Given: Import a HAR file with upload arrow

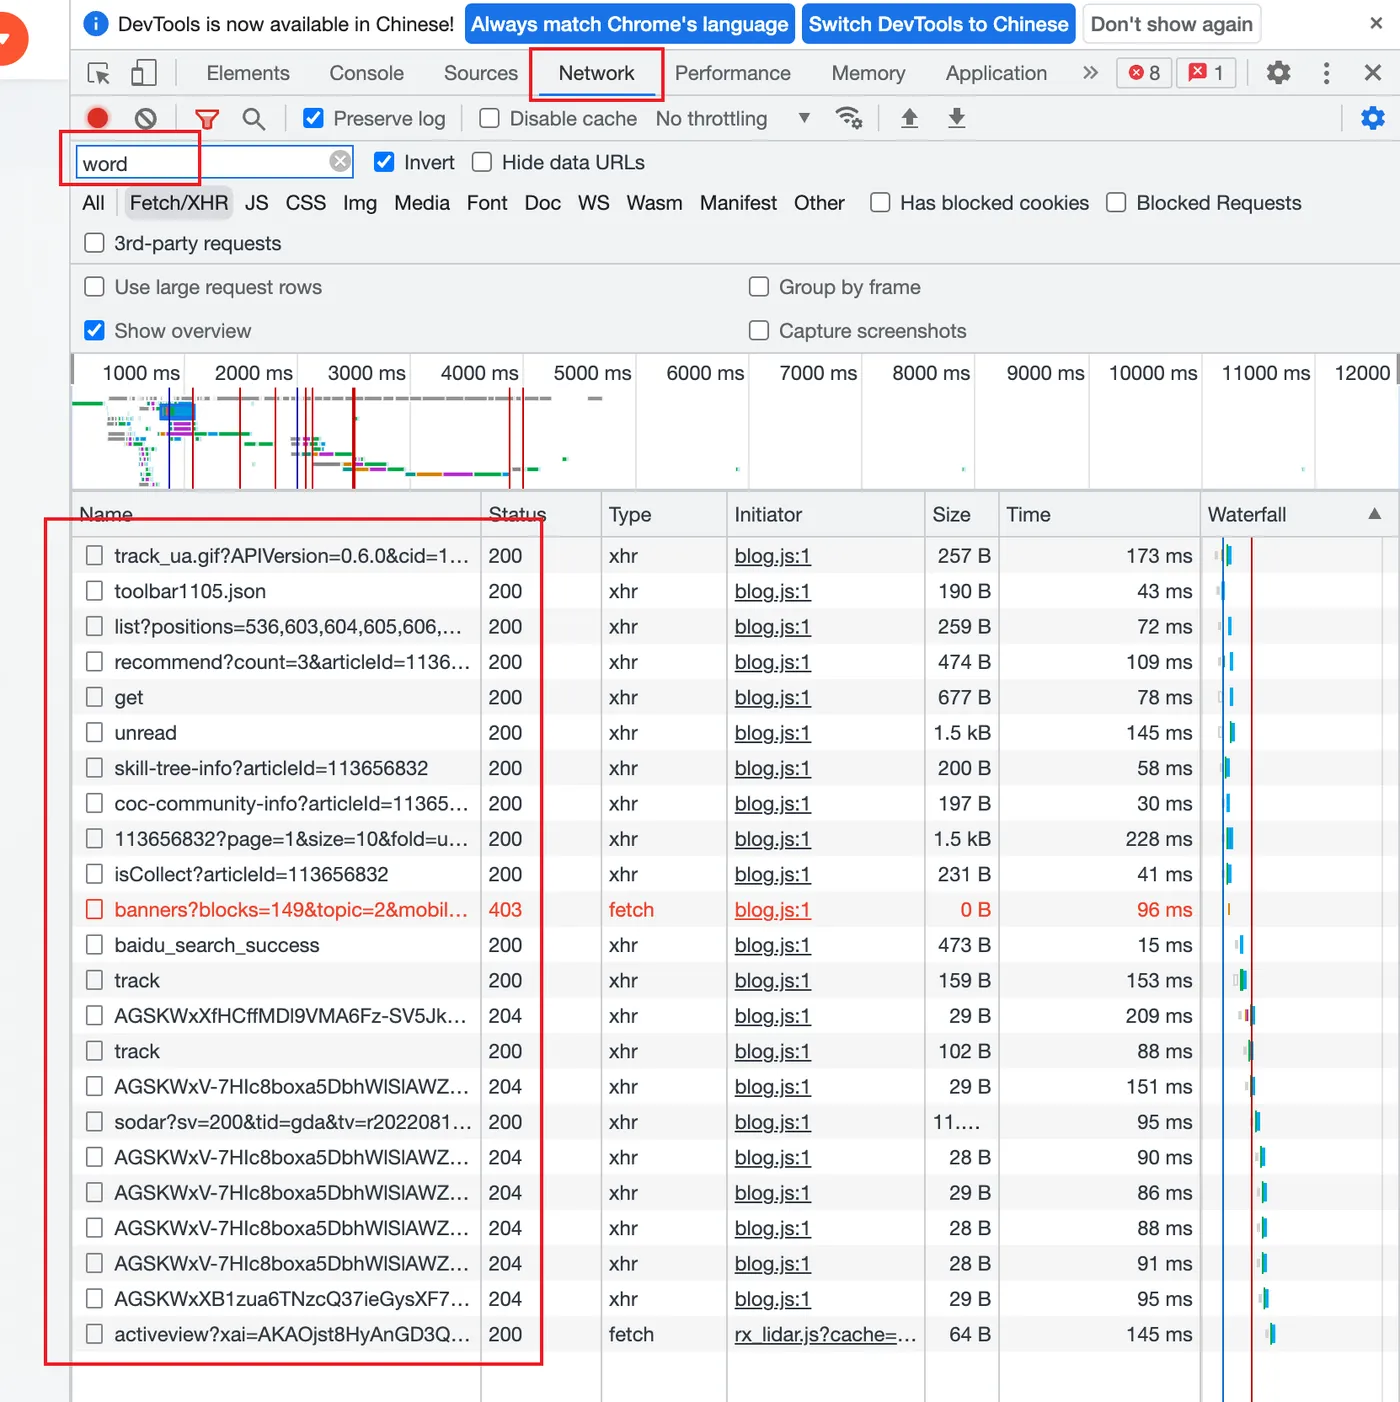Looking at the screenshot, I should (909, 118).
